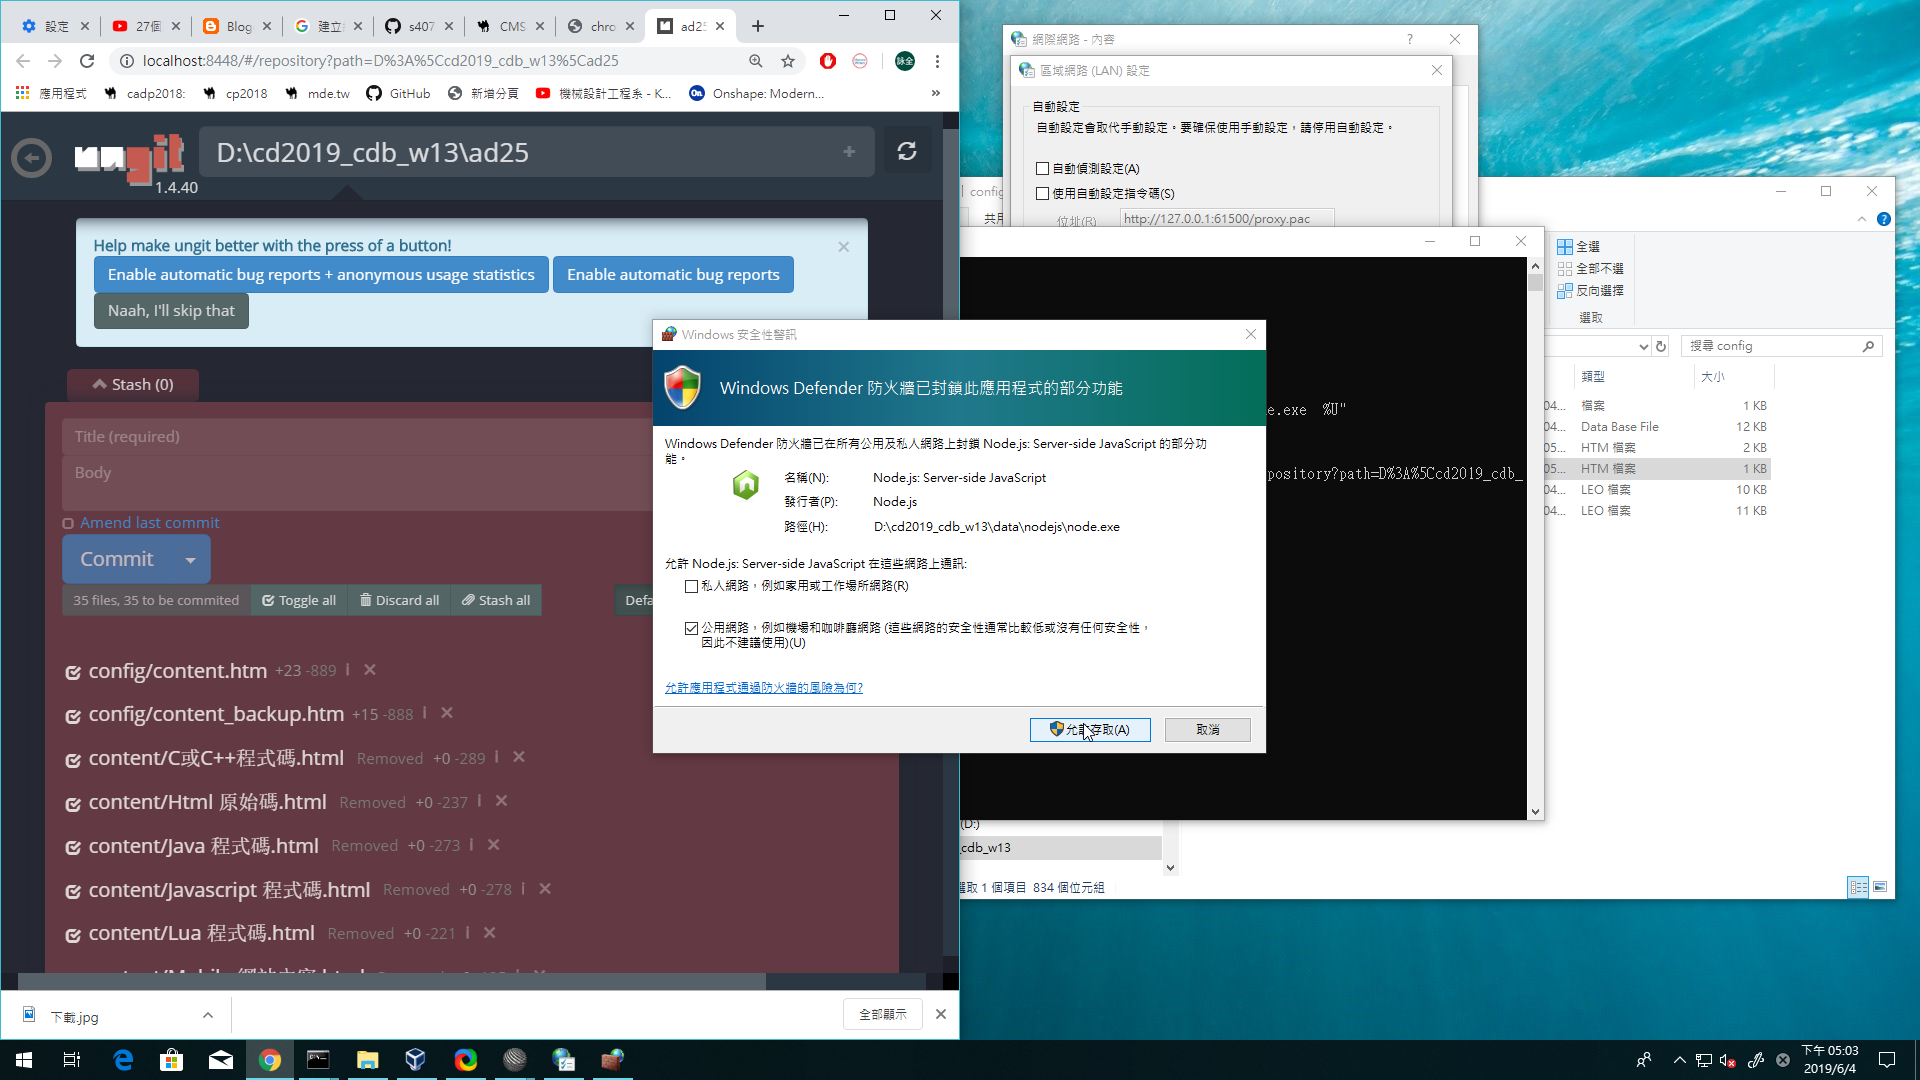Discard config/content.htm changes with X icon
1920x1080 pixels.
pos(370,670)
